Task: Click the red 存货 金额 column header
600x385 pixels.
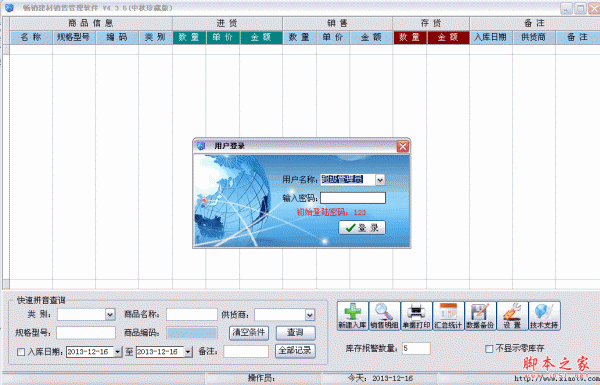Action: point(448,37)
